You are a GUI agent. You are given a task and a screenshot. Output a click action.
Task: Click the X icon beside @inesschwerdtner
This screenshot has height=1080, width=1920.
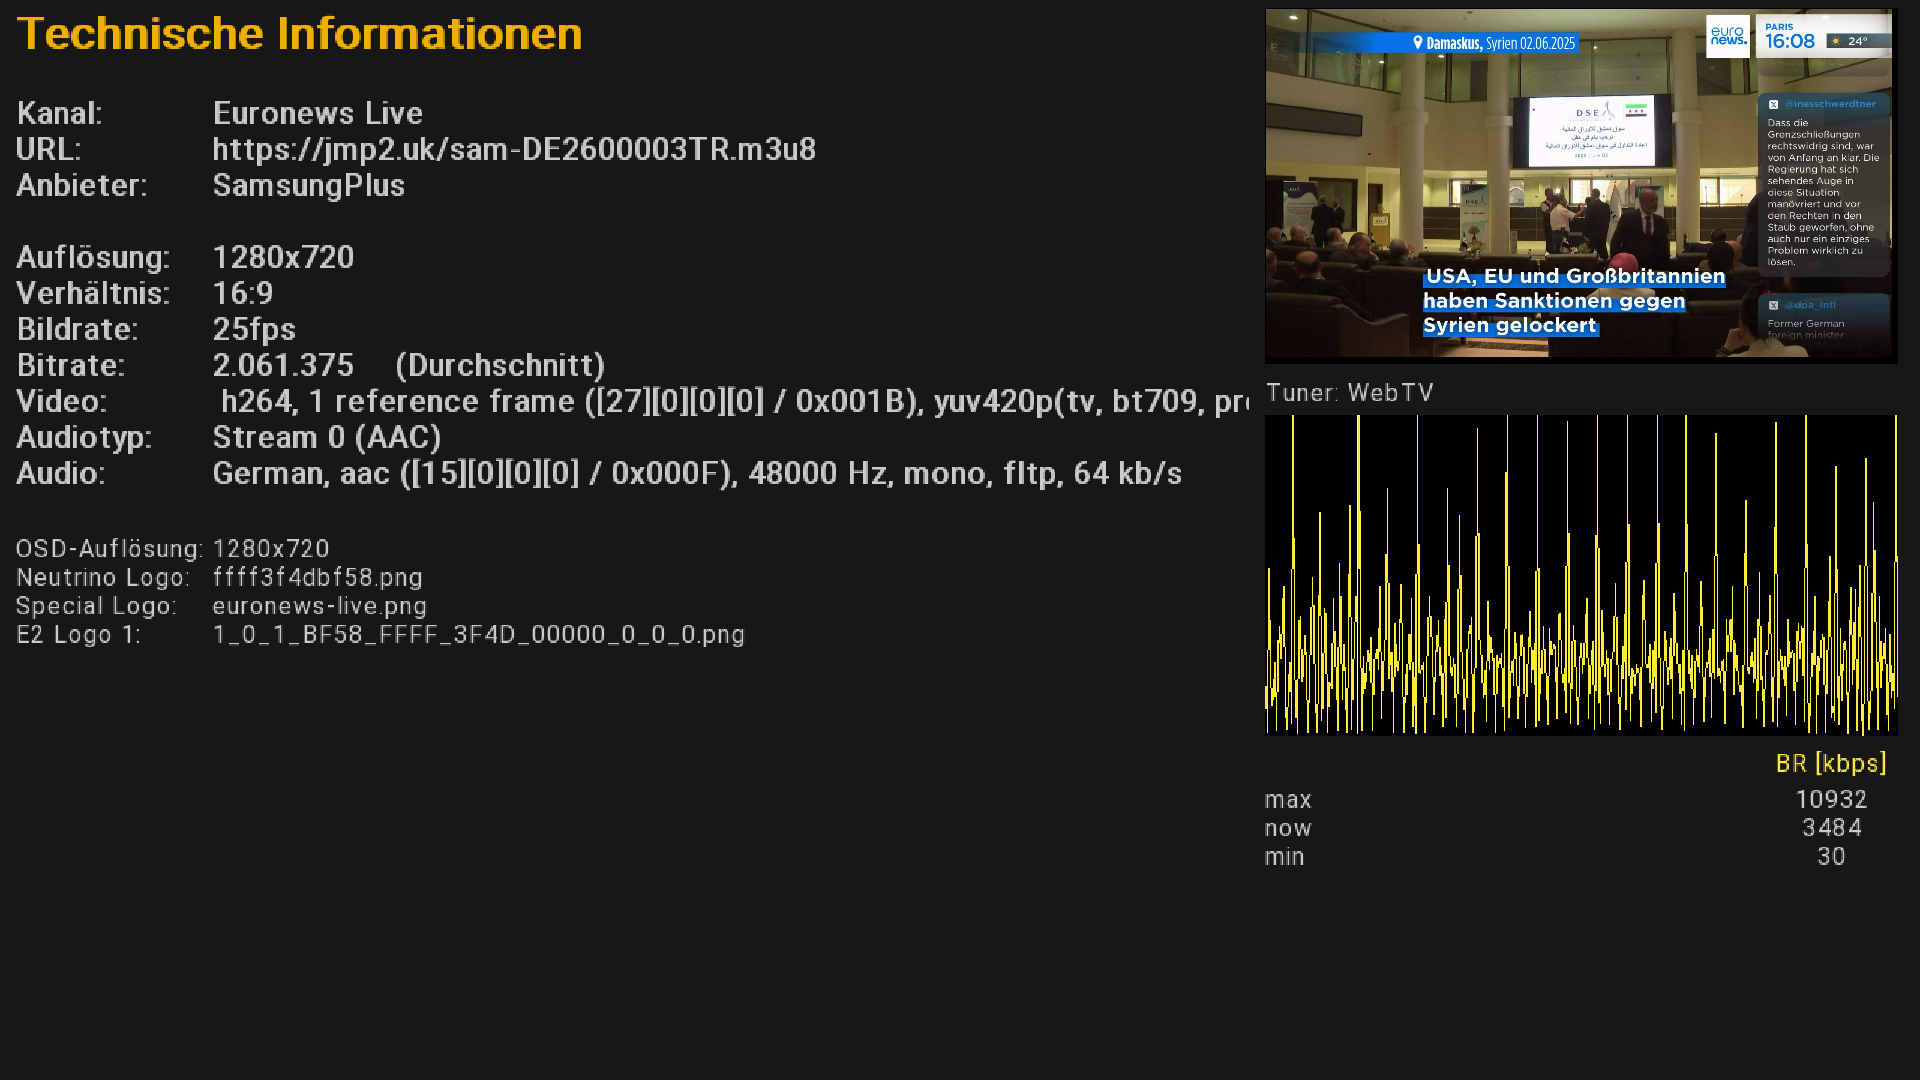[1773, 104]
